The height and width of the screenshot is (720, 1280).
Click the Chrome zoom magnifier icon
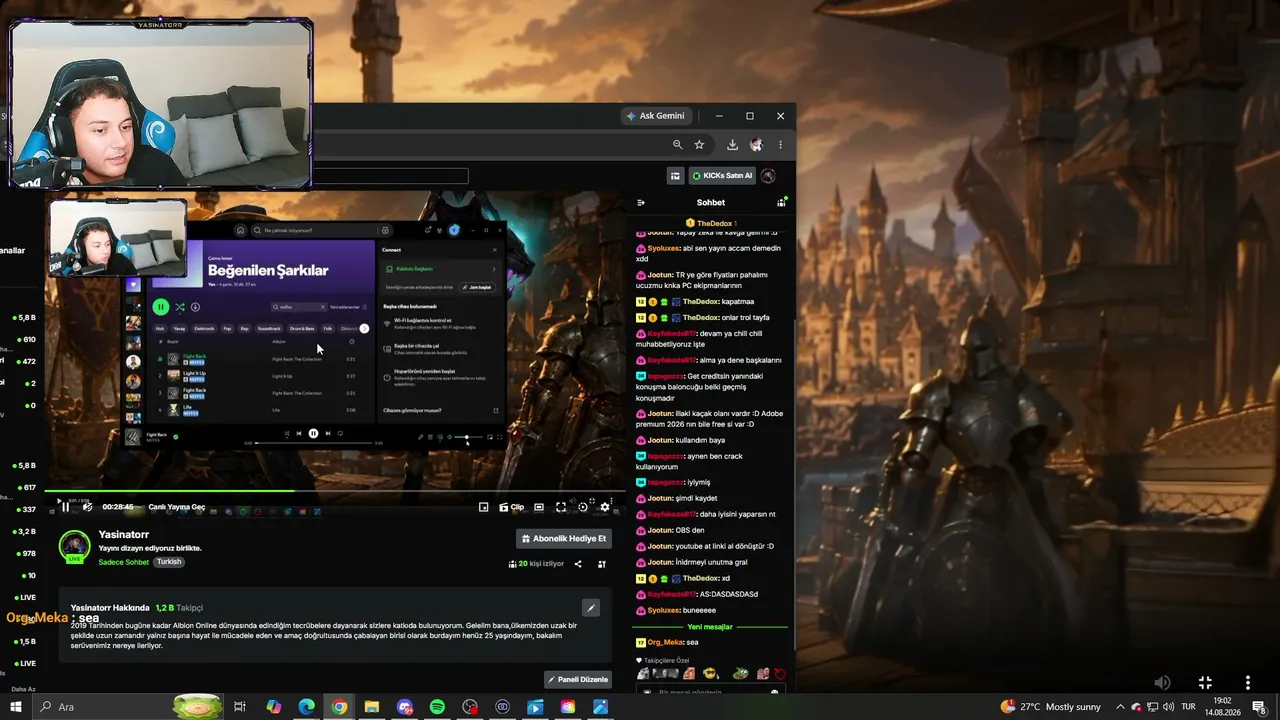pyautogui.click(x=677, y=145)
